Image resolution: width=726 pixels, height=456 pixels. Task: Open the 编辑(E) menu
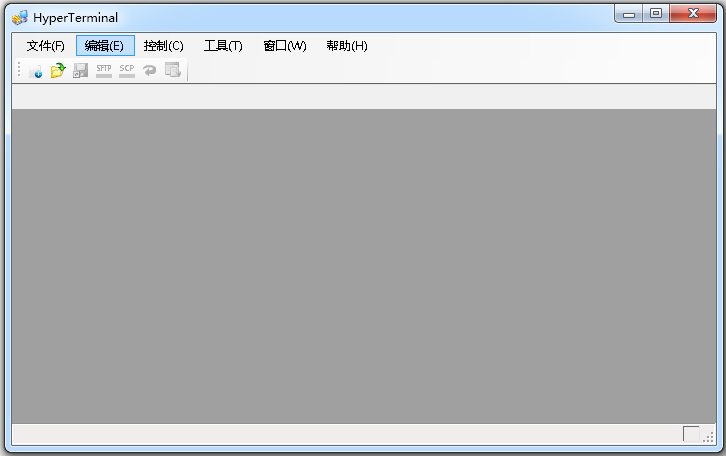pyautogui.click(x=105, y=46)
